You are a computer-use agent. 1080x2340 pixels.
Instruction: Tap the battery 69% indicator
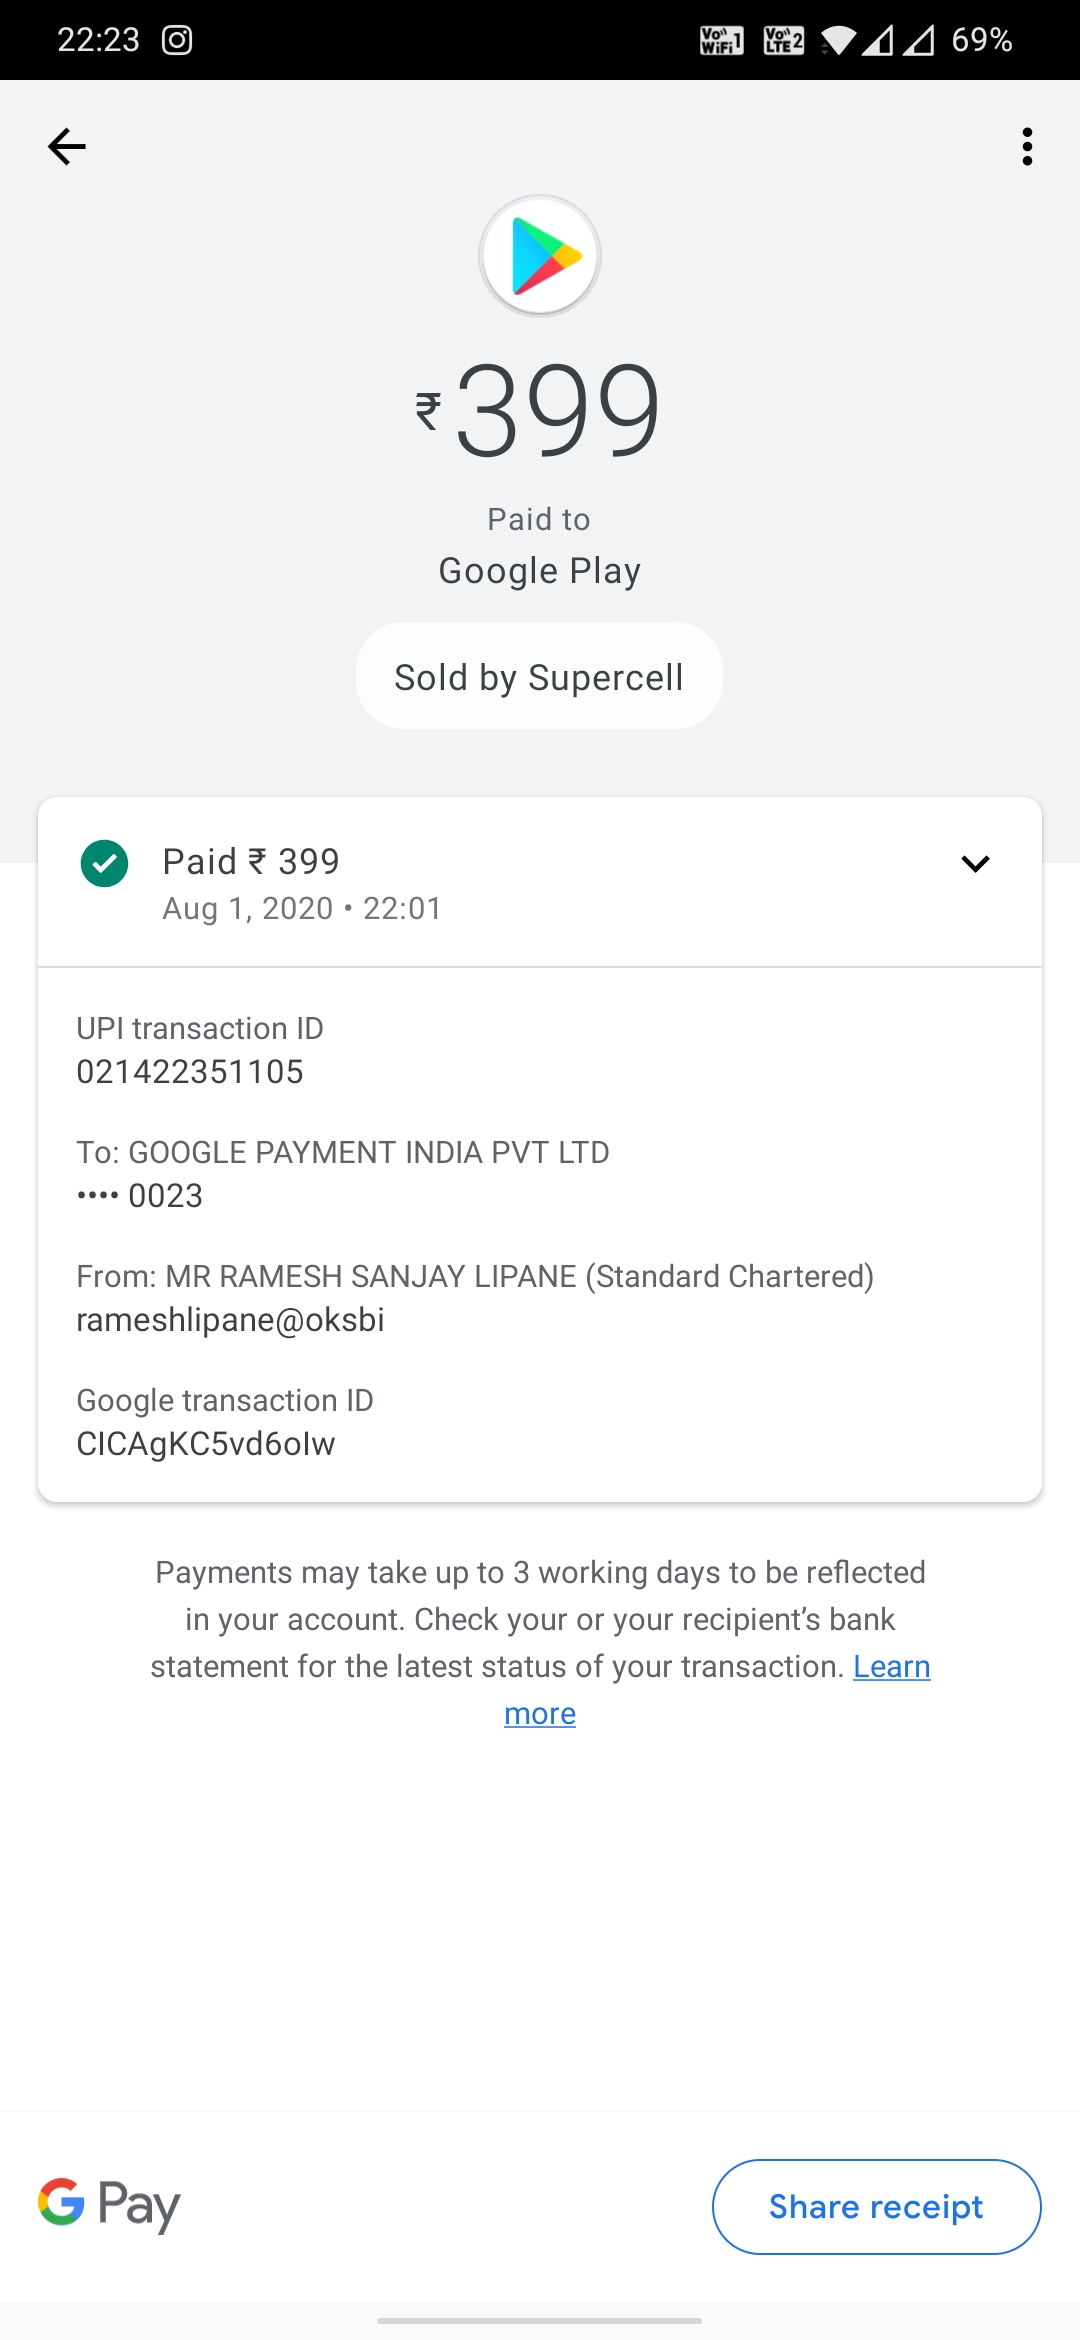(981, 40)
